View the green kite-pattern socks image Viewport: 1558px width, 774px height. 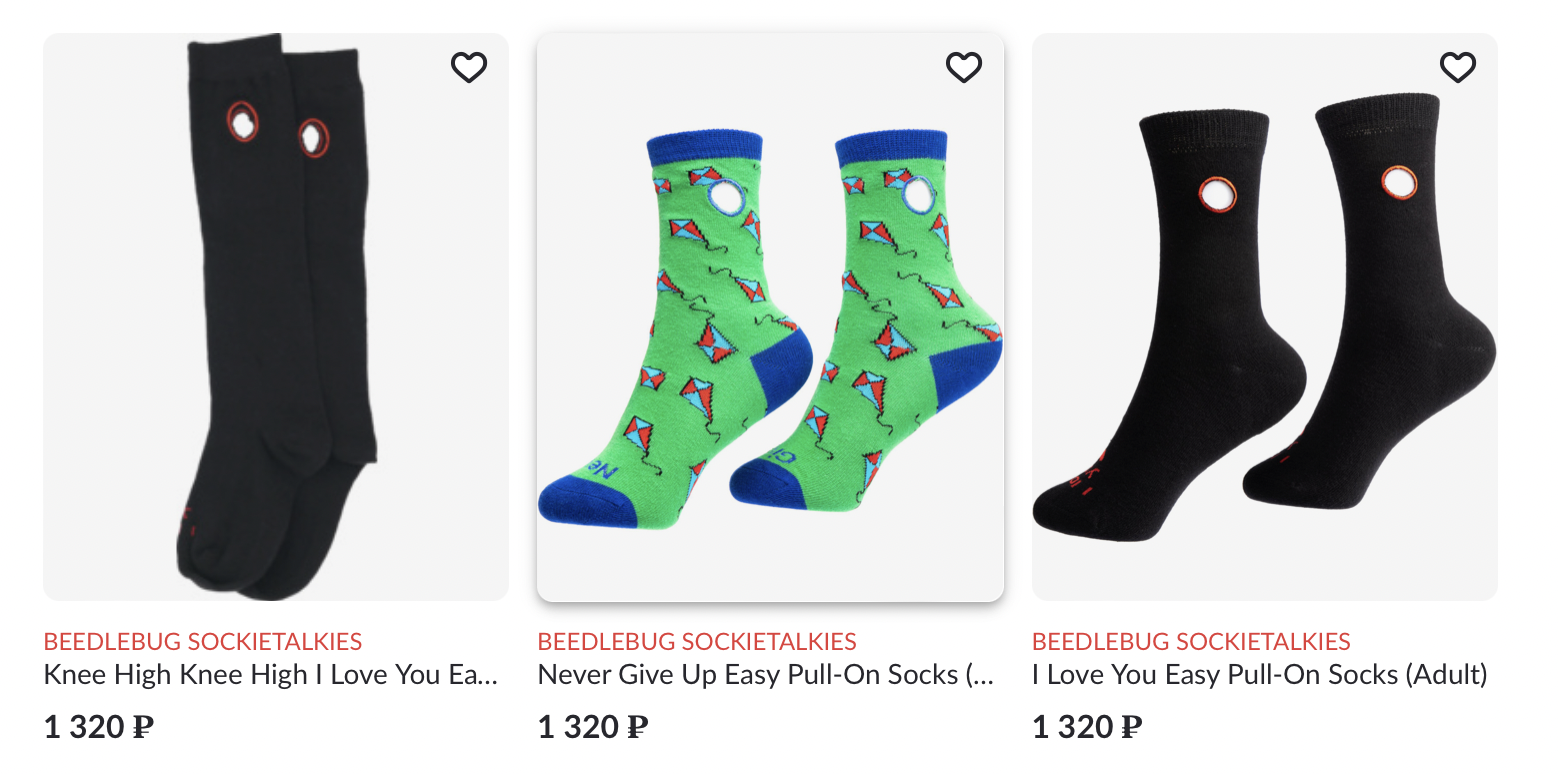click(770, 317)
